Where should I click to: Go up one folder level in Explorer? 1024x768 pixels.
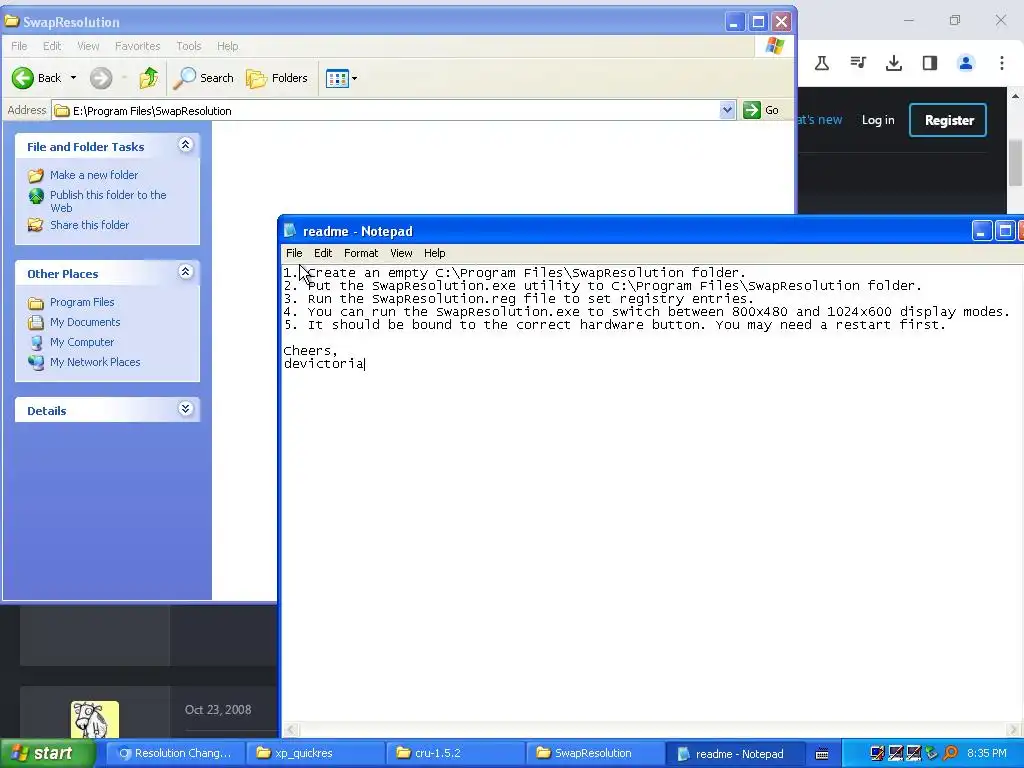(x=149, y=78)
